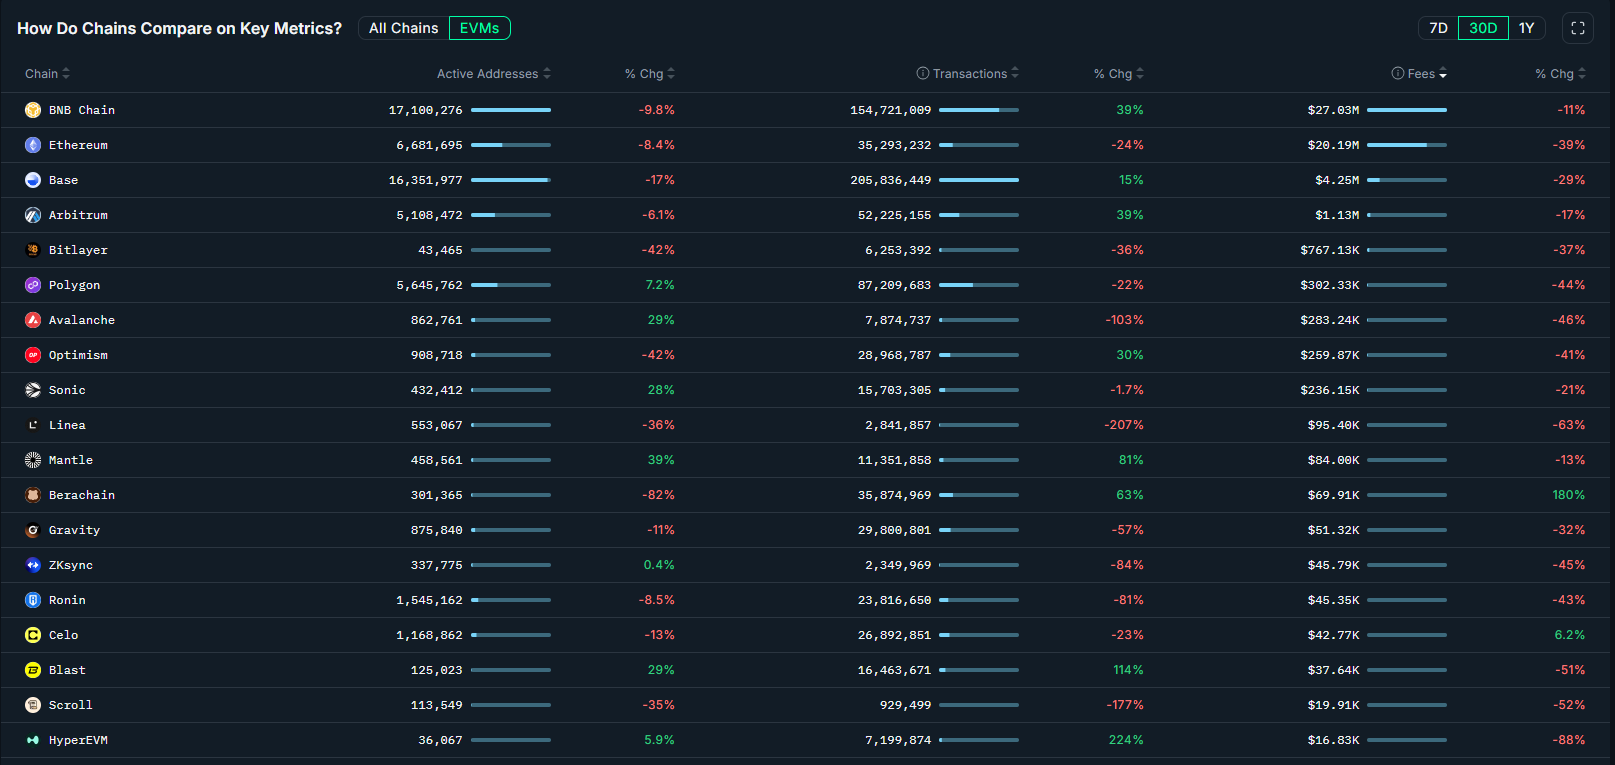This screenshot has height=765, width=1615.
Task: Switch to All Chains tab
Action: click(403, 28)
